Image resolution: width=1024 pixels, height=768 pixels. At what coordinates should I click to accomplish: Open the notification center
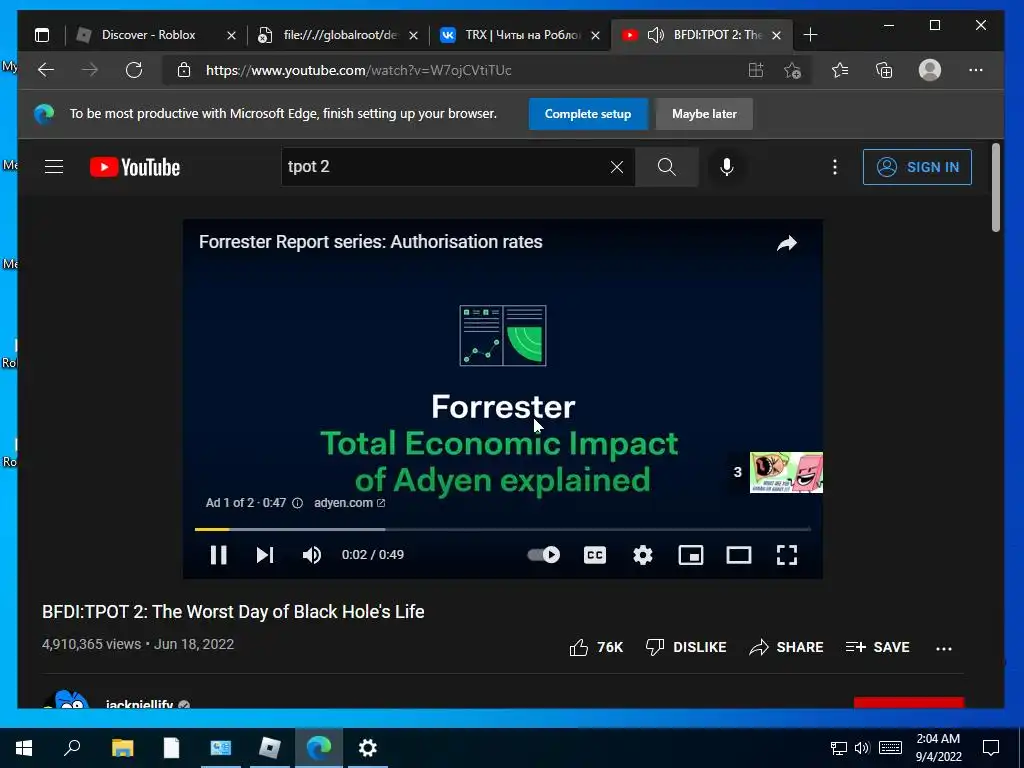(x=991, y=748)
